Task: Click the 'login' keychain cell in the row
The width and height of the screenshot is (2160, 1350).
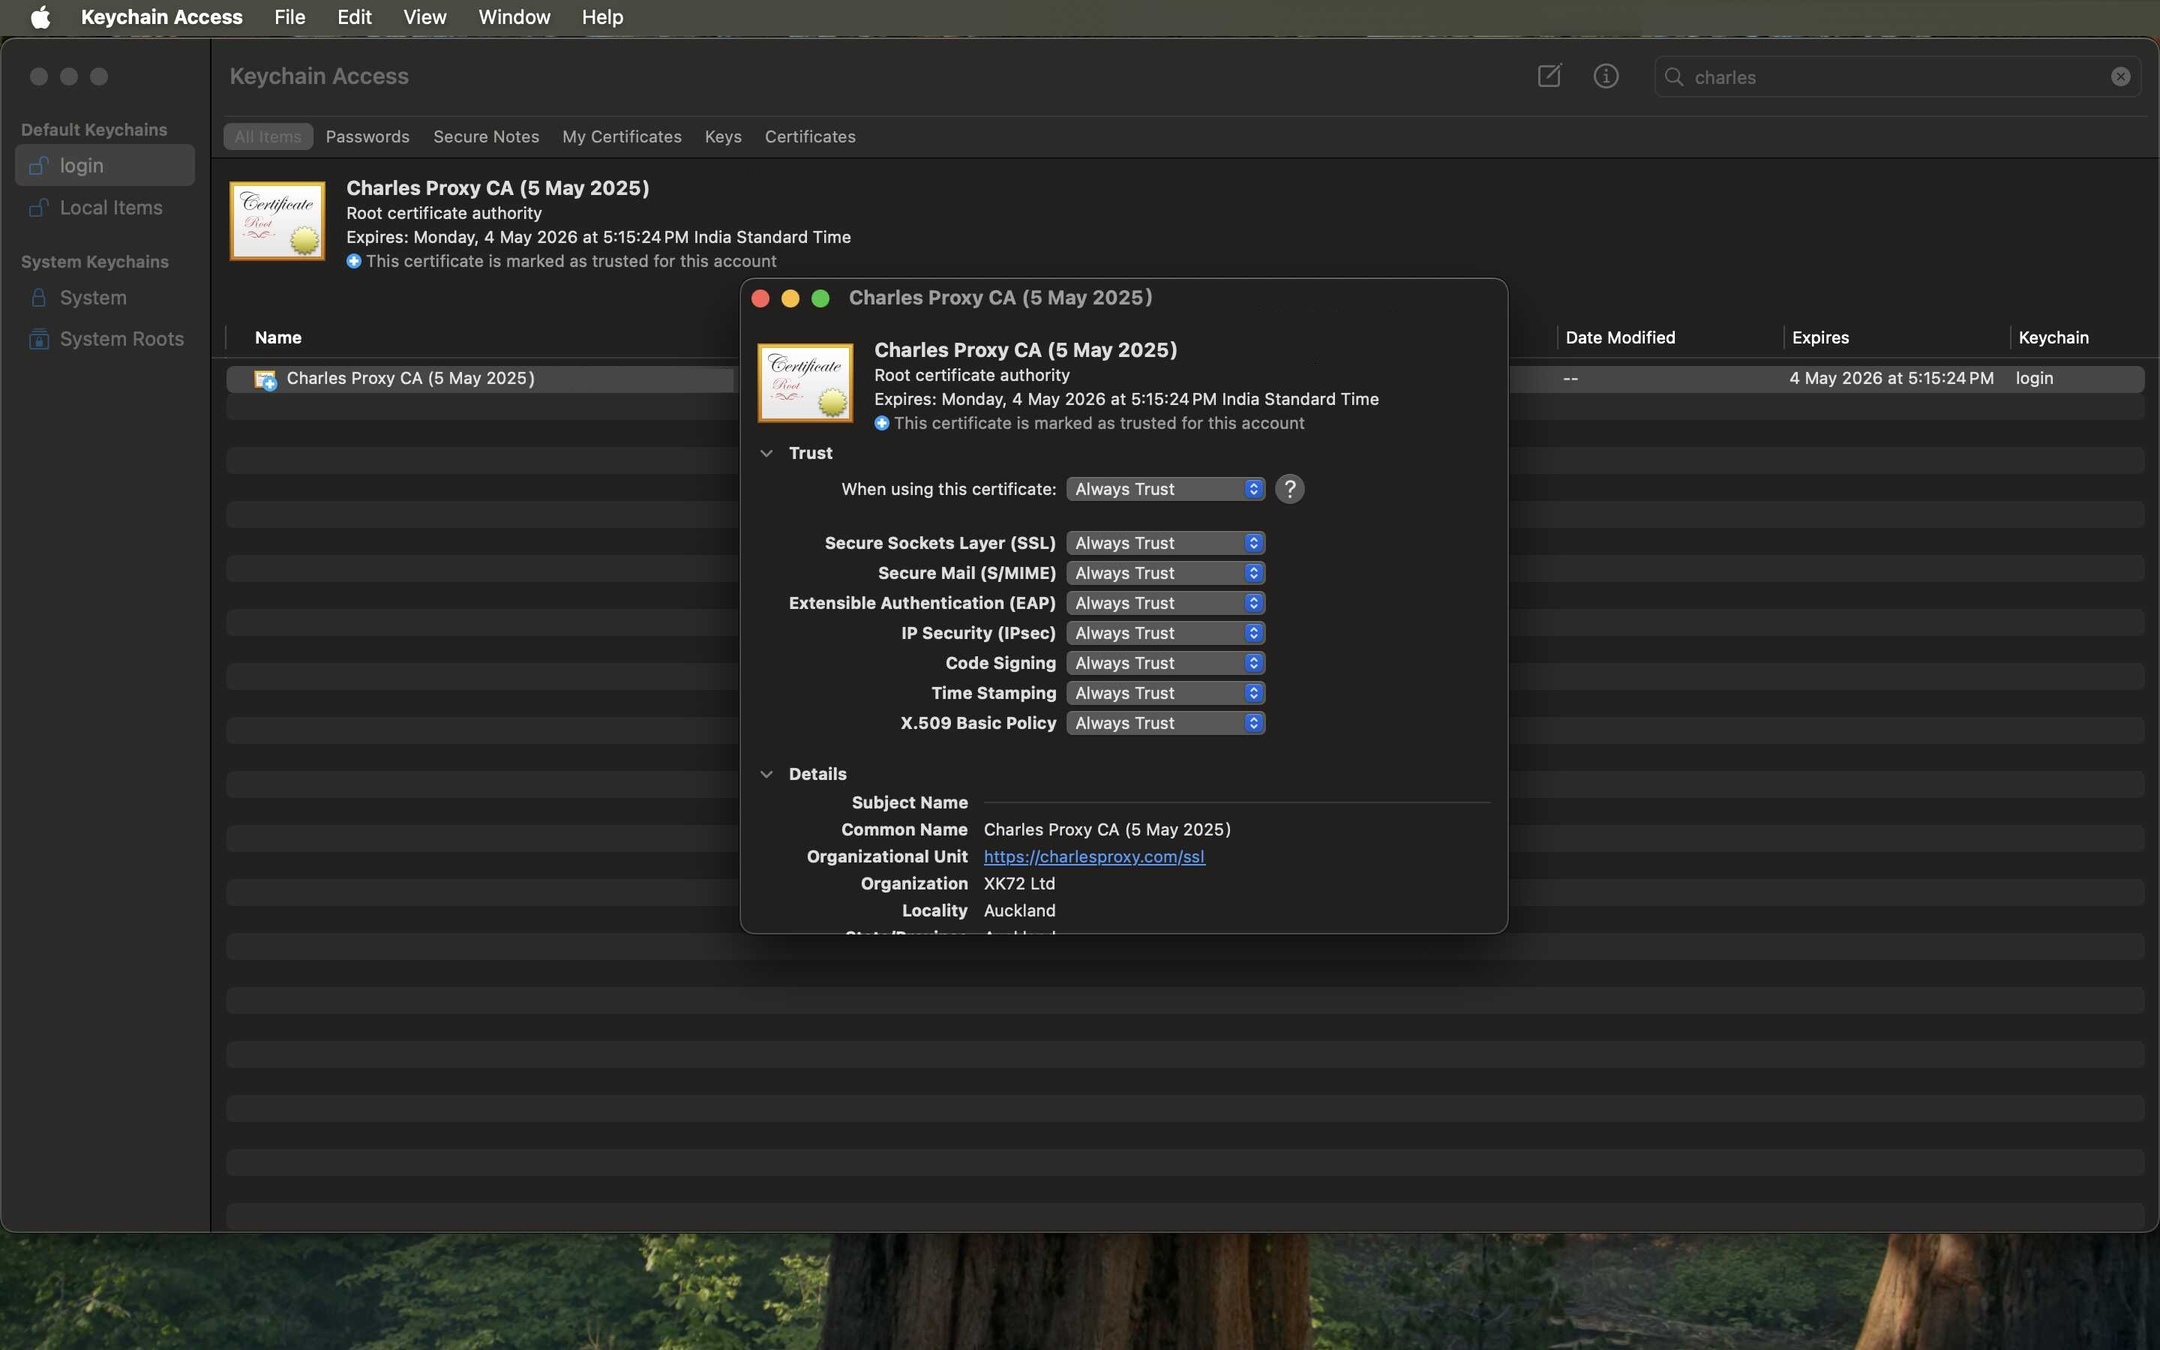Action: (x=2034, y=379)
